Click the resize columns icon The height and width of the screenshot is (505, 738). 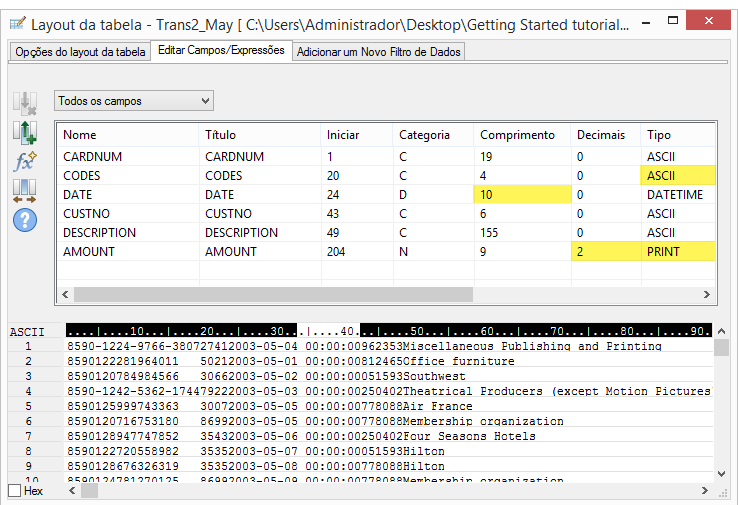[x=24, y=189]
